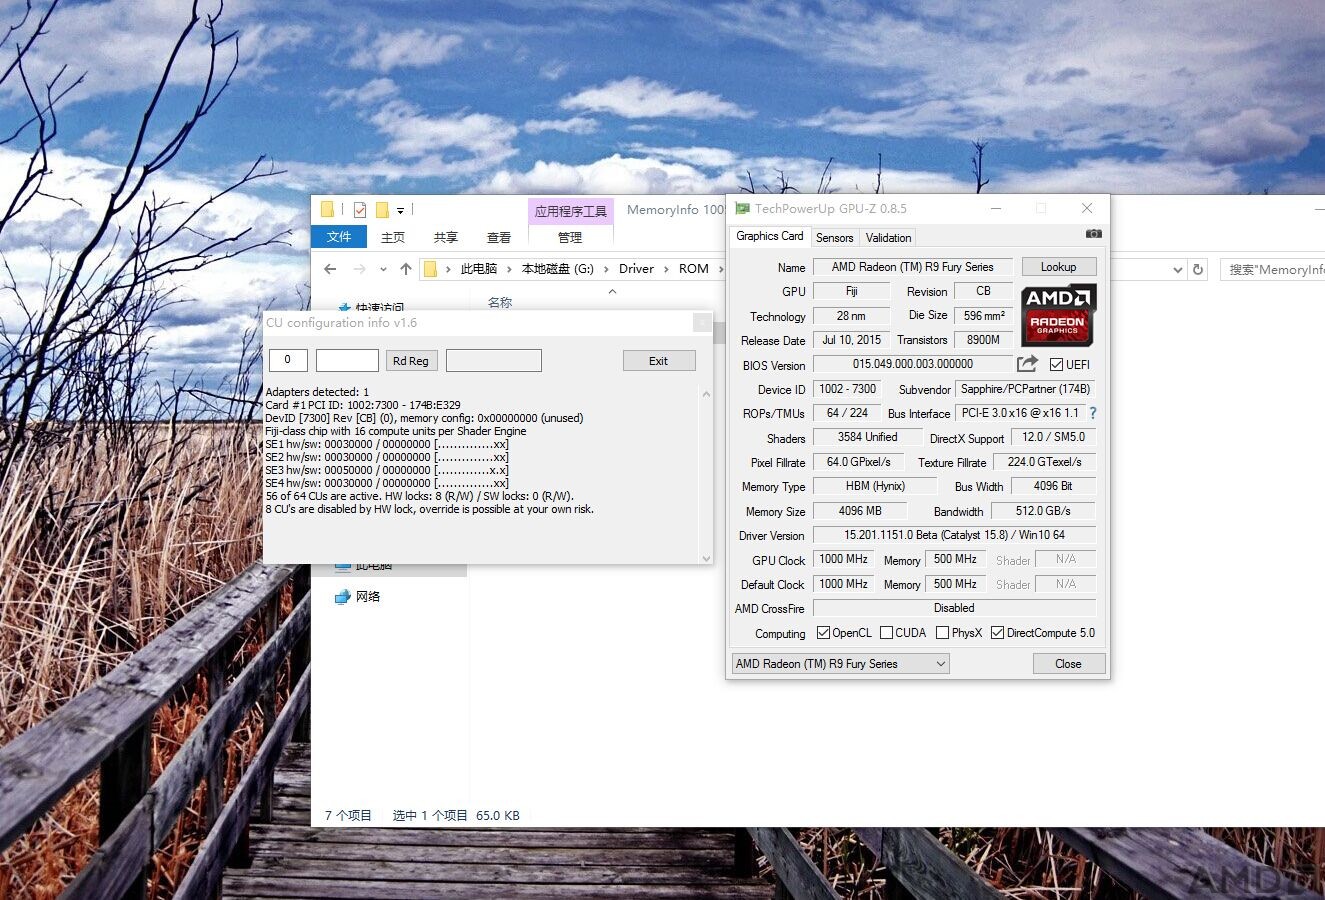Click the new folder icon in Explorer title bar
1325x900 pixels.
382,210
